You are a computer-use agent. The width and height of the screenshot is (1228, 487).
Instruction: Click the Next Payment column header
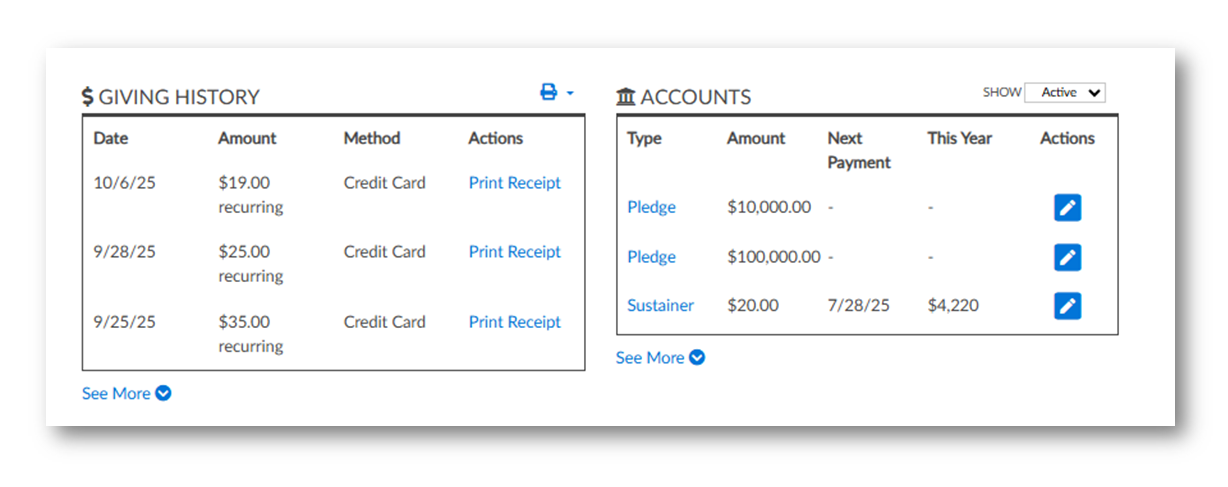coord(858,150)
